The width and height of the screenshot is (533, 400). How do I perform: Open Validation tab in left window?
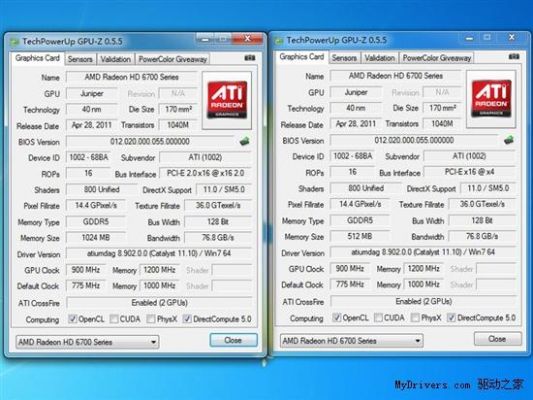116,59
